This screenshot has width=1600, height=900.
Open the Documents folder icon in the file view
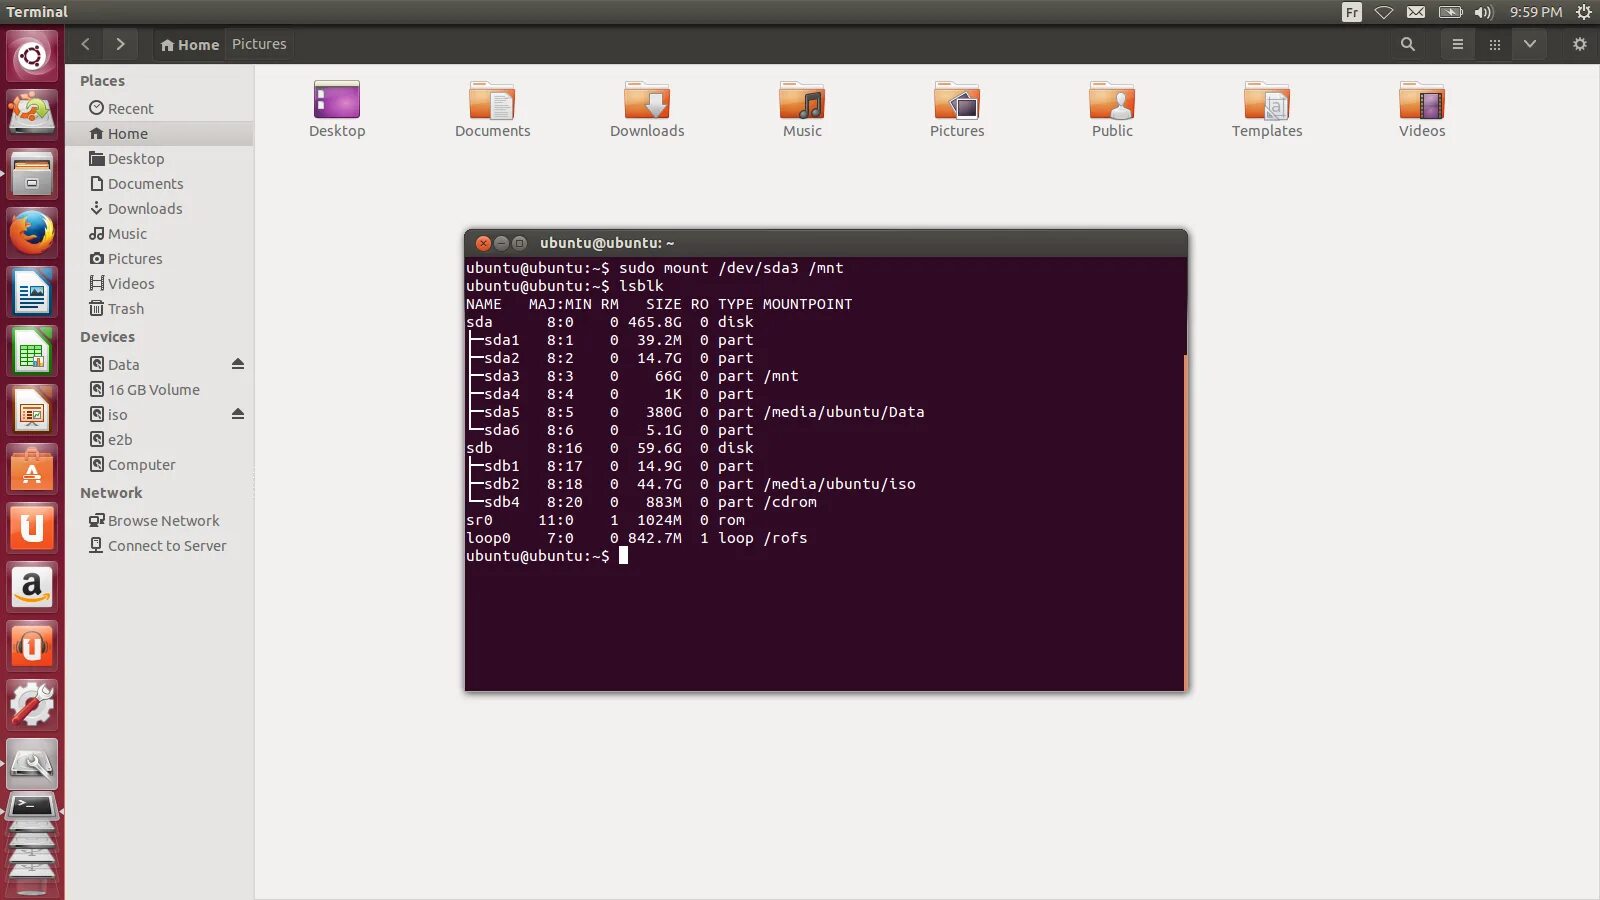pos(492,109)
